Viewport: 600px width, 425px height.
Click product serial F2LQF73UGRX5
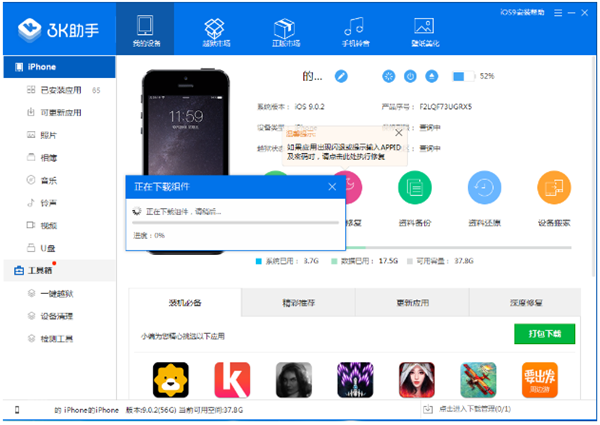445,107
